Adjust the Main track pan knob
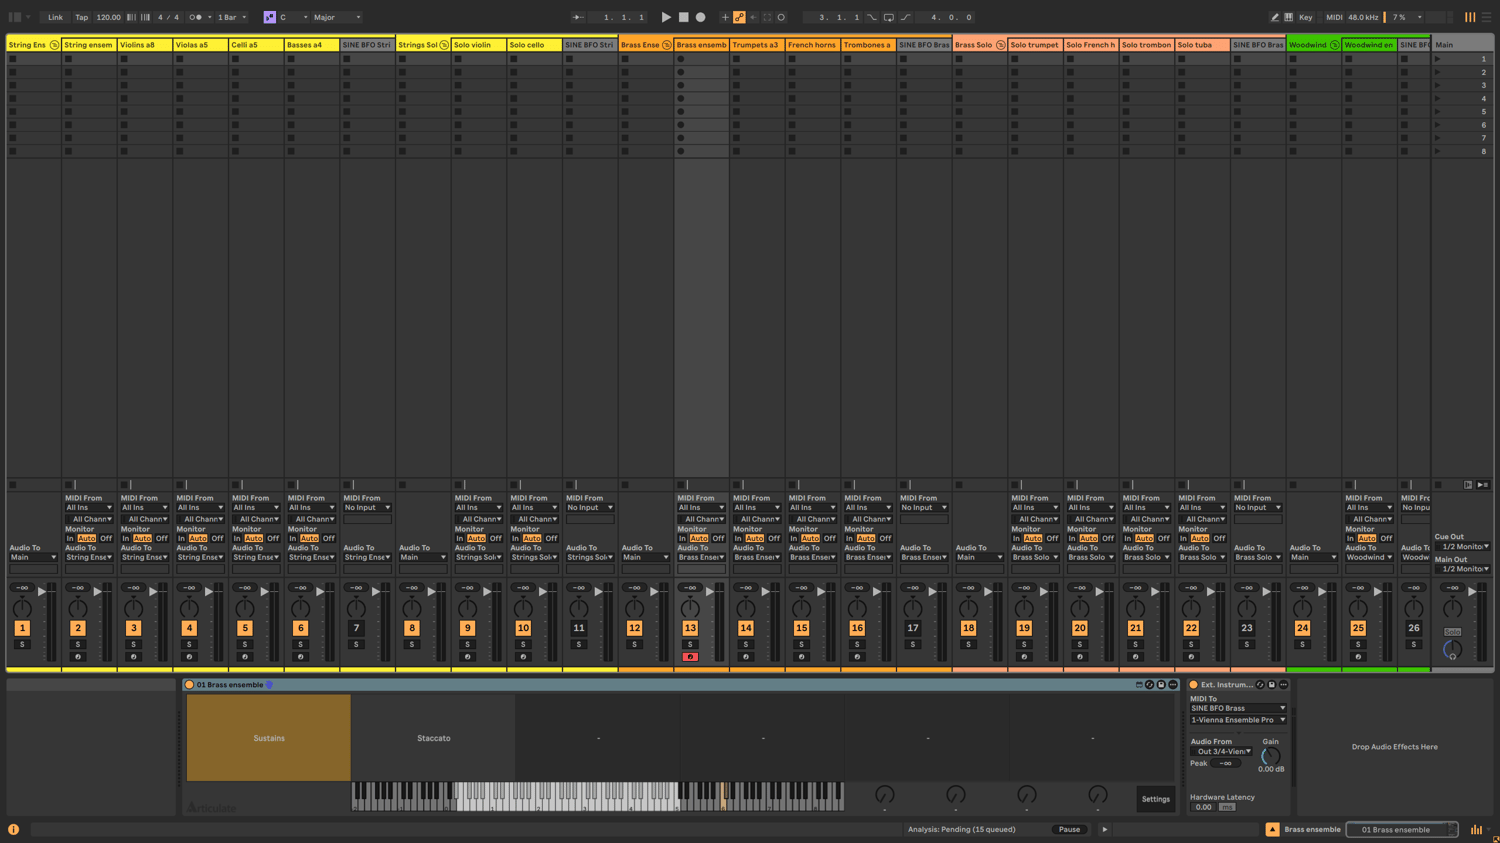1500x843 pixels. (1452, 609)
